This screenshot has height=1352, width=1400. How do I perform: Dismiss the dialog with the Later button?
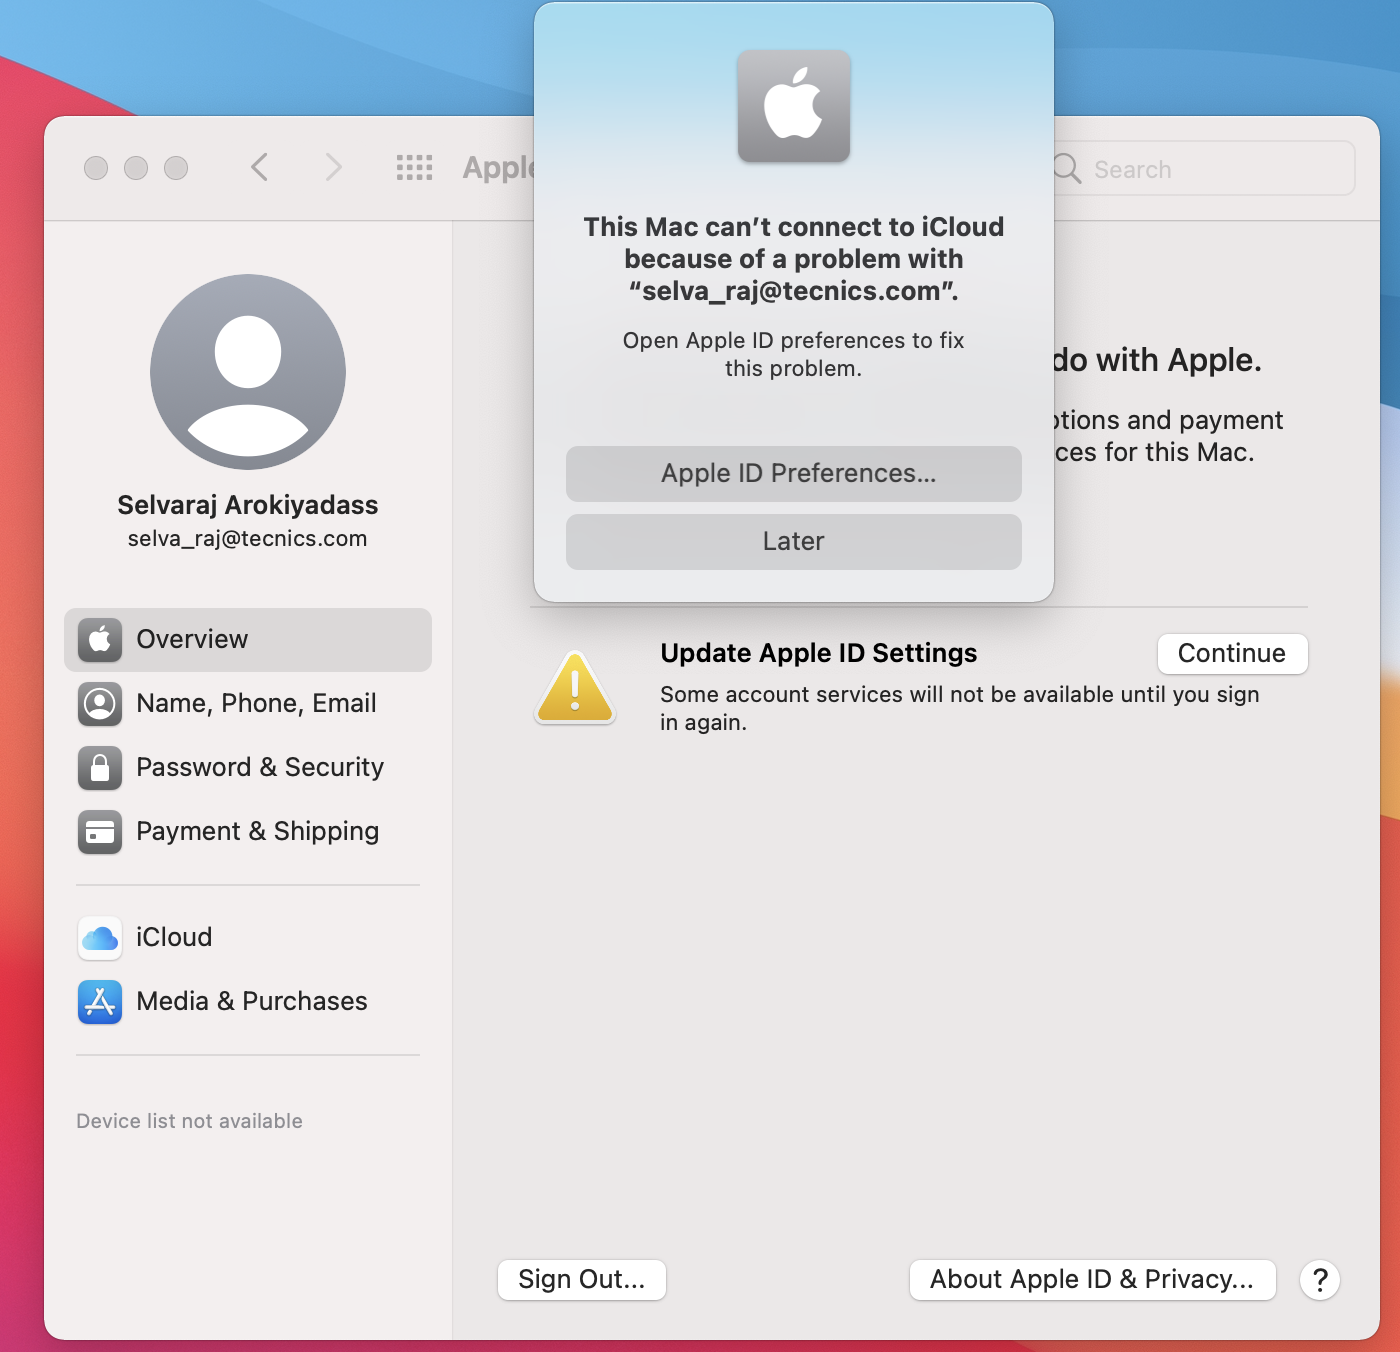794,542
